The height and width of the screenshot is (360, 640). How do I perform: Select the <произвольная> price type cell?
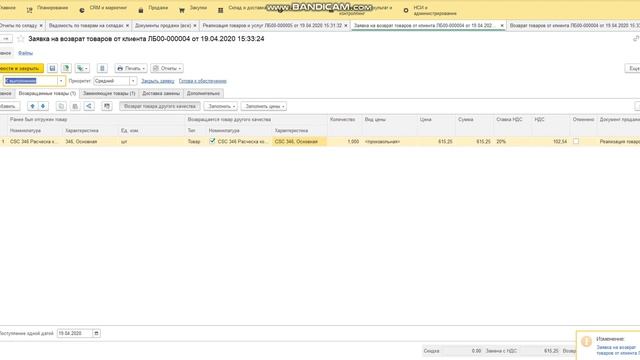point(390,141)
